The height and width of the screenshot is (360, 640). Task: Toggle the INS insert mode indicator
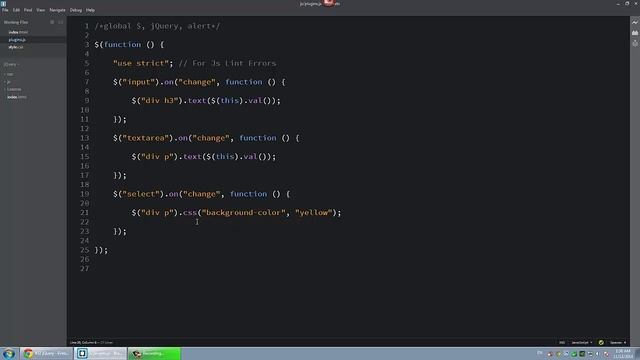pyautogui.click(x=562, y=342)
